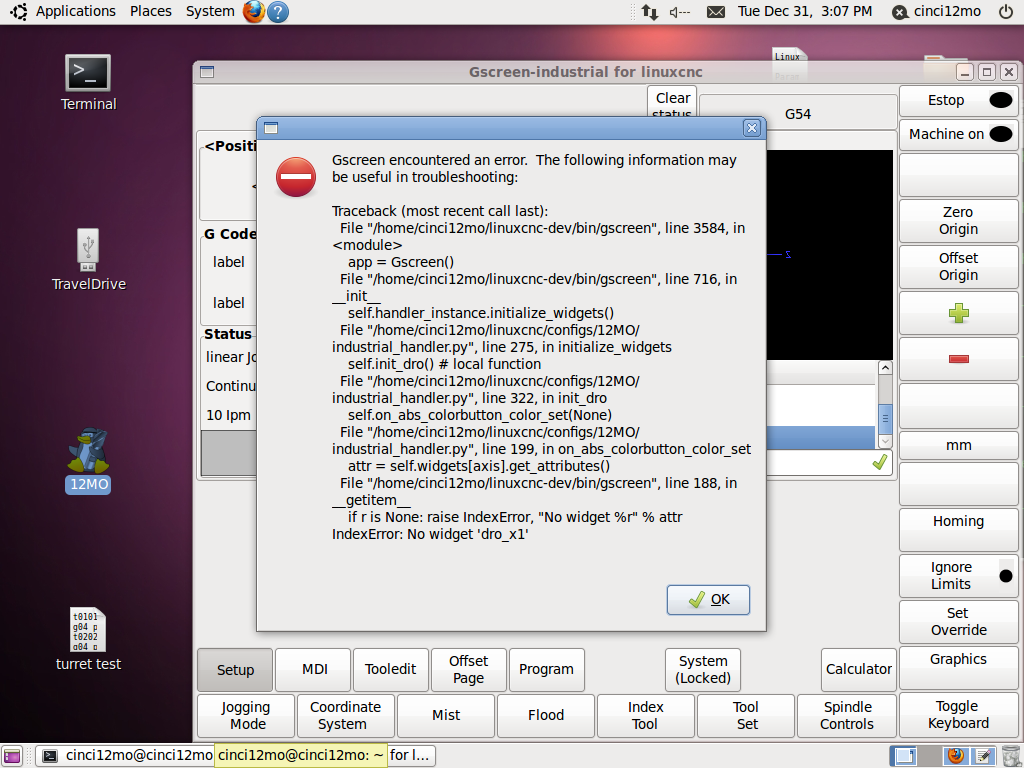Open the Applications menu
This screenshot has width=1024, height=768.
click(75, 12)
